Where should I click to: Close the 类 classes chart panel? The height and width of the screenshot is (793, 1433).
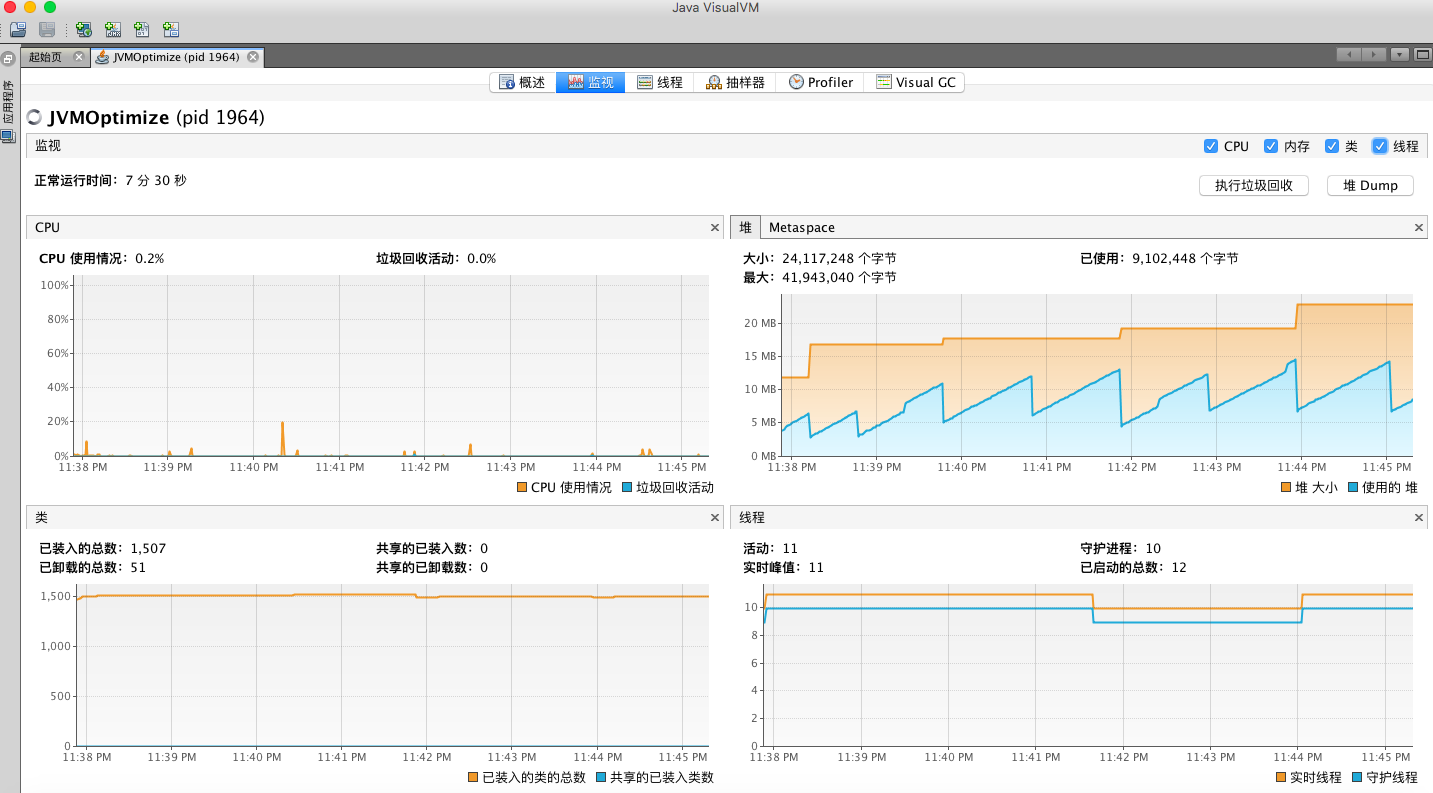(x=715, y=518)
